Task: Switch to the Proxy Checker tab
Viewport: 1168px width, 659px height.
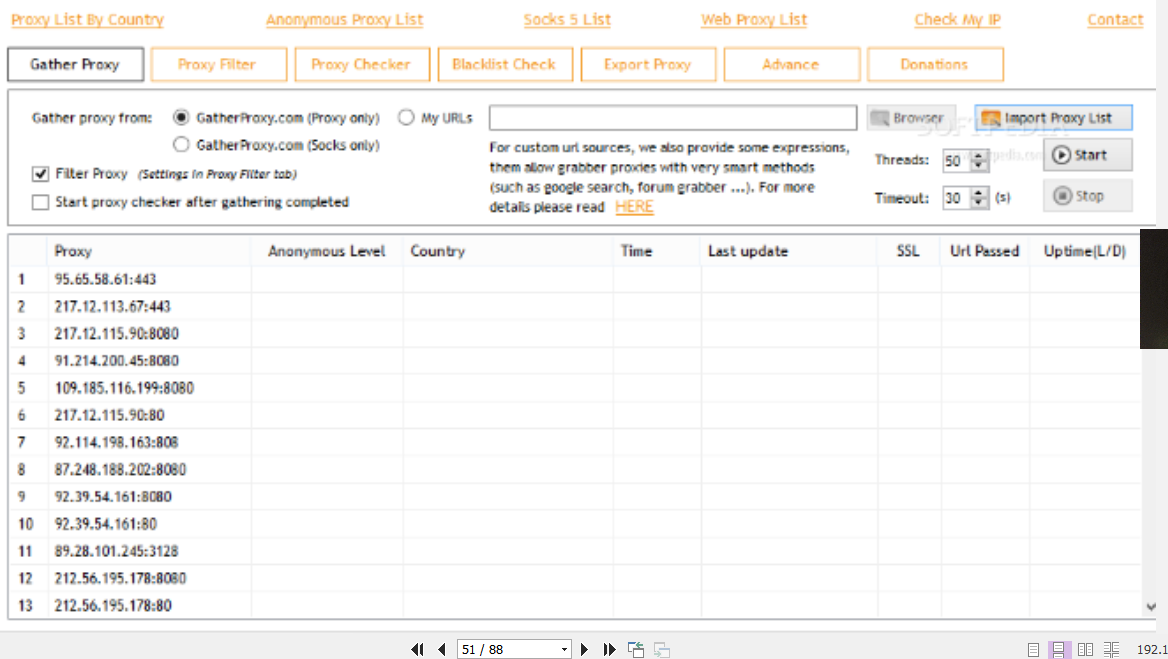Action: click(361, 65)
